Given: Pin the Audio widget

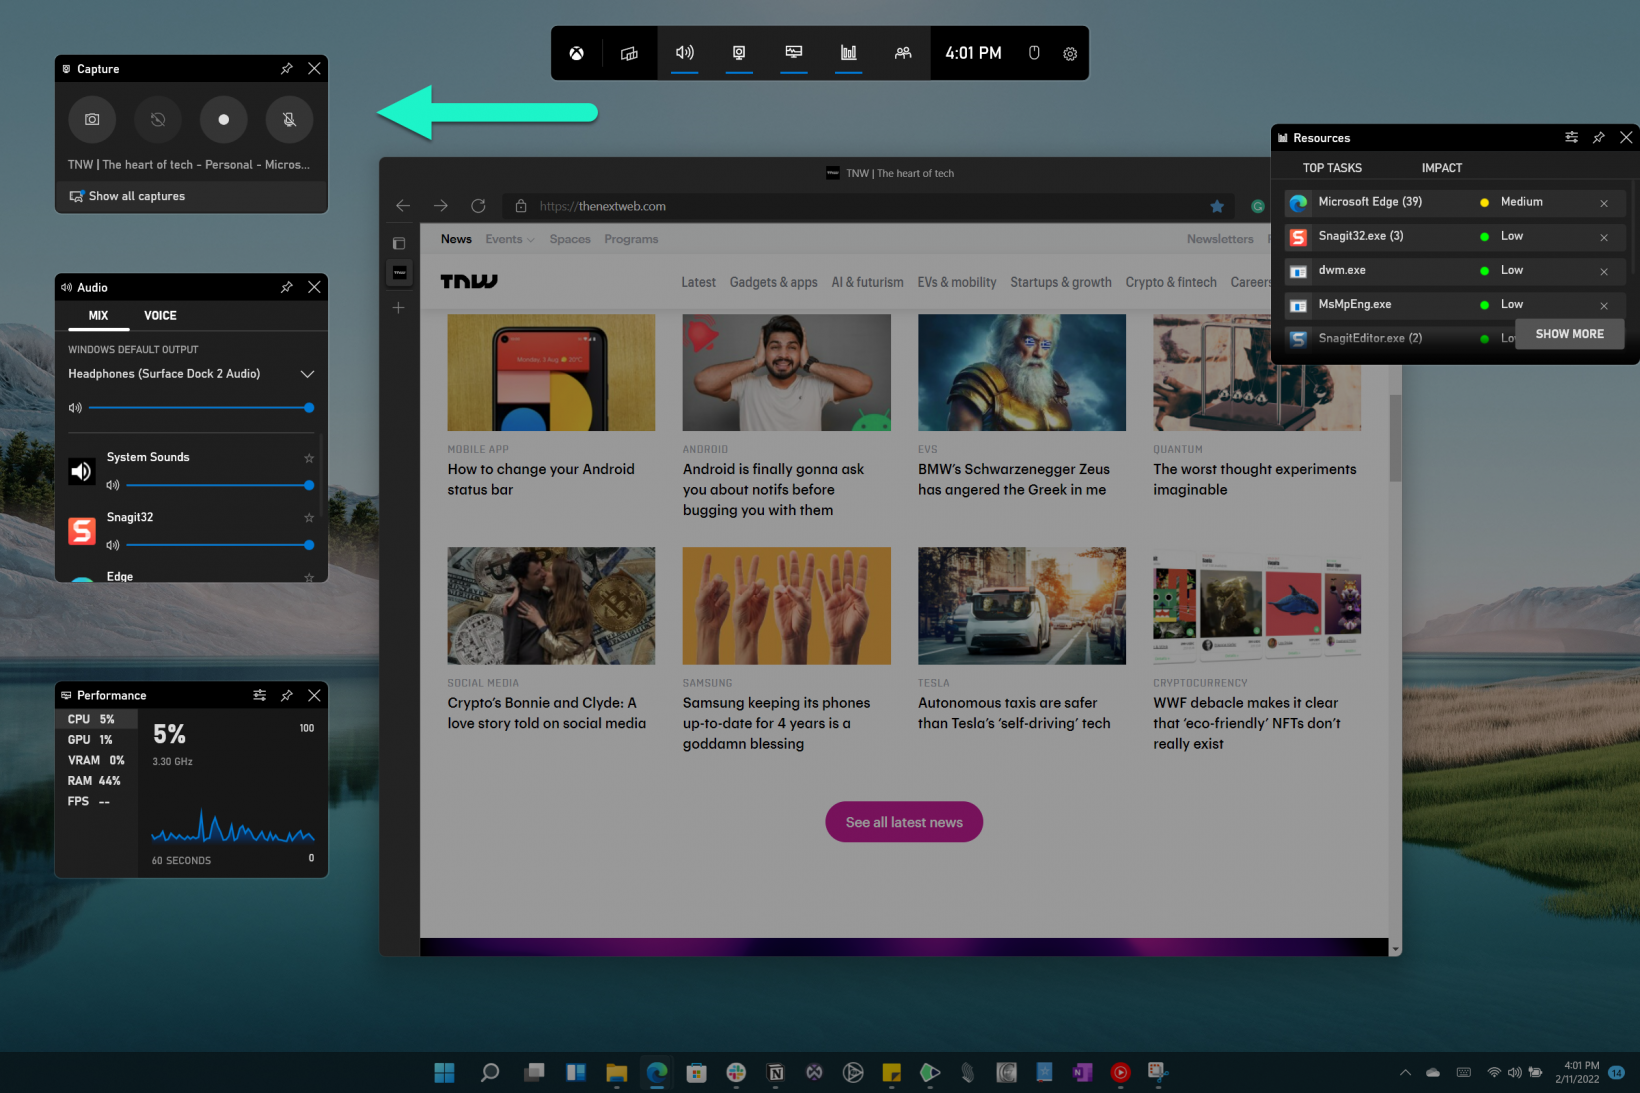Looking at the screenshot, I should click(287, 287).
